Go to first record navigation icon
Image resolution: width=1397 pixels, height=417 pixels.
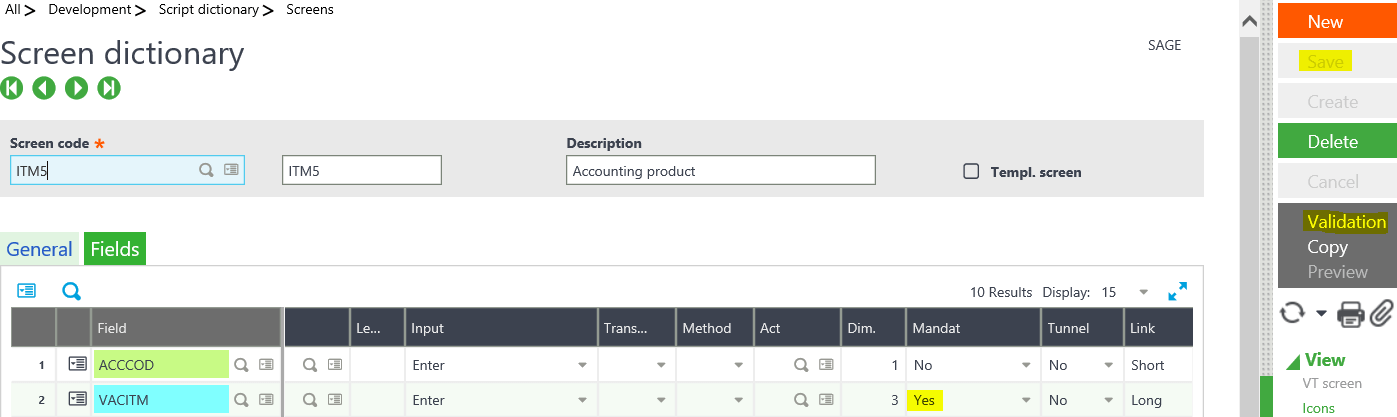(x=12, y=88)
